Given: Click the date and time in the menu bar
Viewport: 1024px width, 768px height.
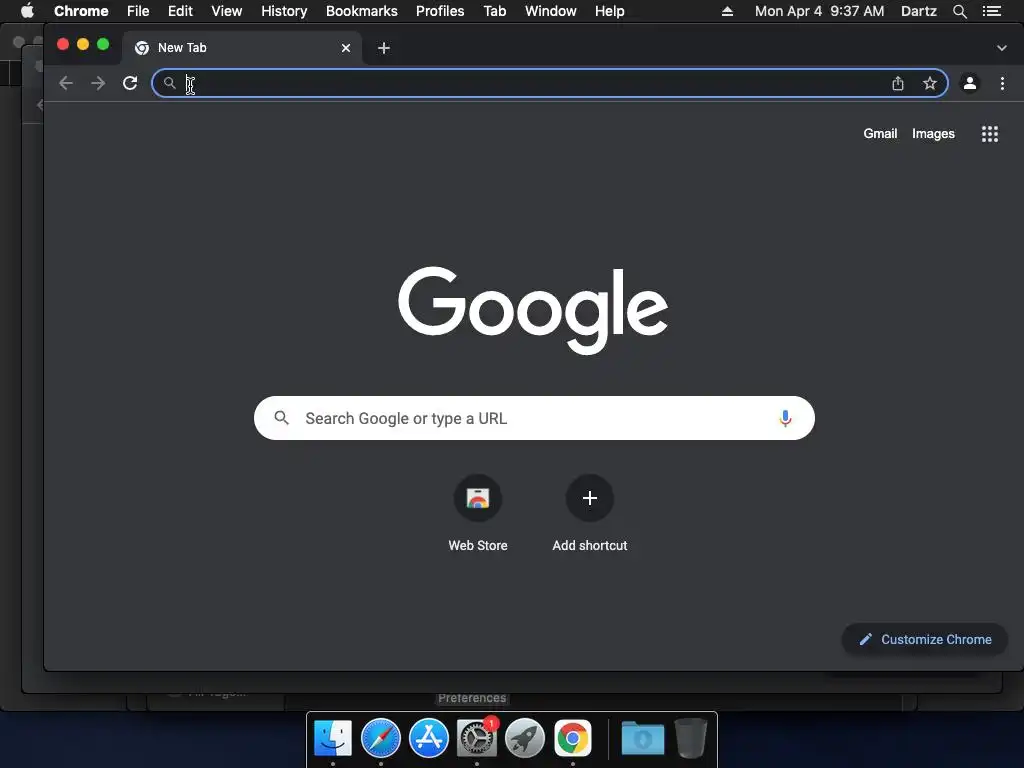Looking at the screenshot, I should (x=820, y=11).
